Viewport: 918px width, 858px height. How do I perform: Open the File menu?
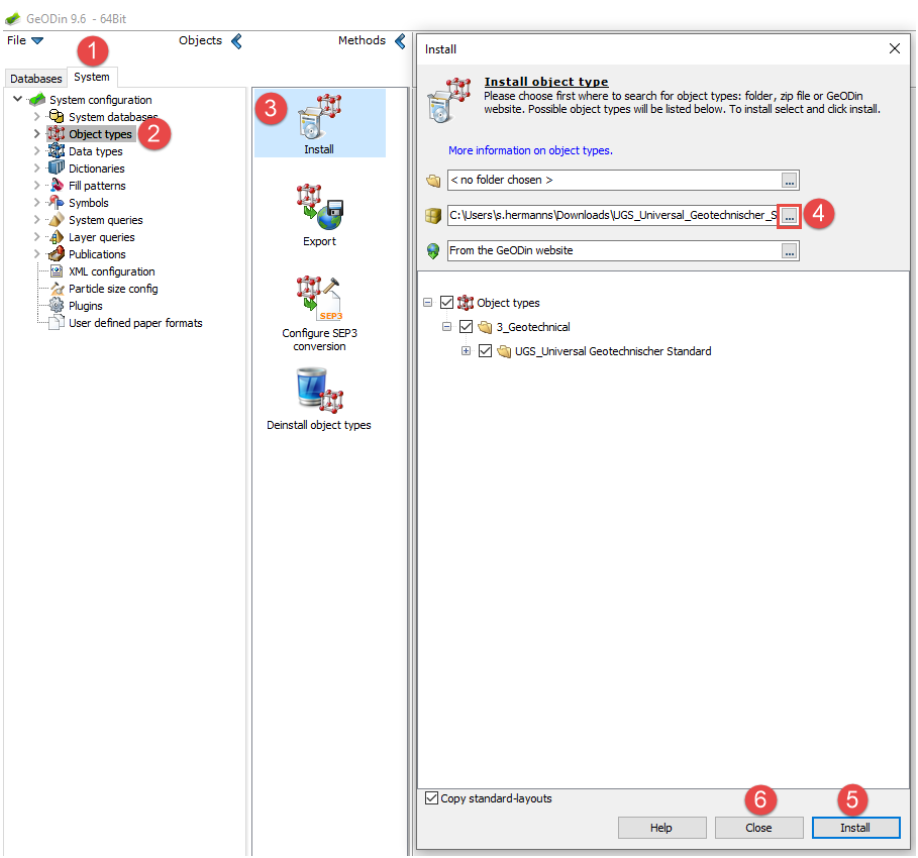pyautogui.click(x=25, y=41)
